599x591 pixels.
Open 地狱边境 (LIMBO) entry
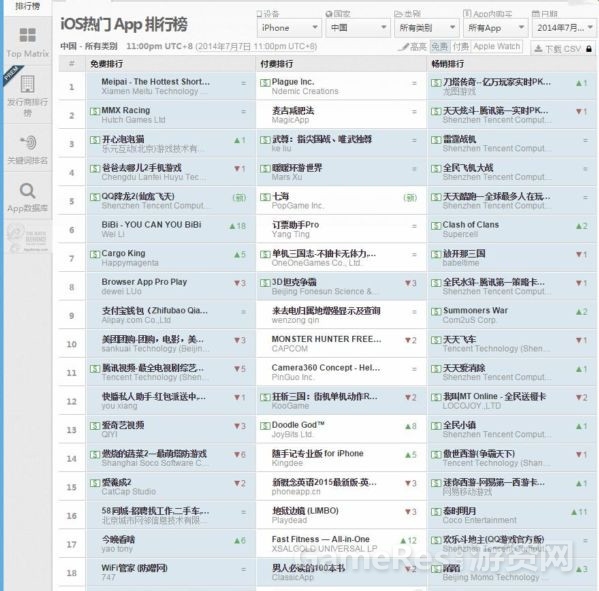[305, 511]
